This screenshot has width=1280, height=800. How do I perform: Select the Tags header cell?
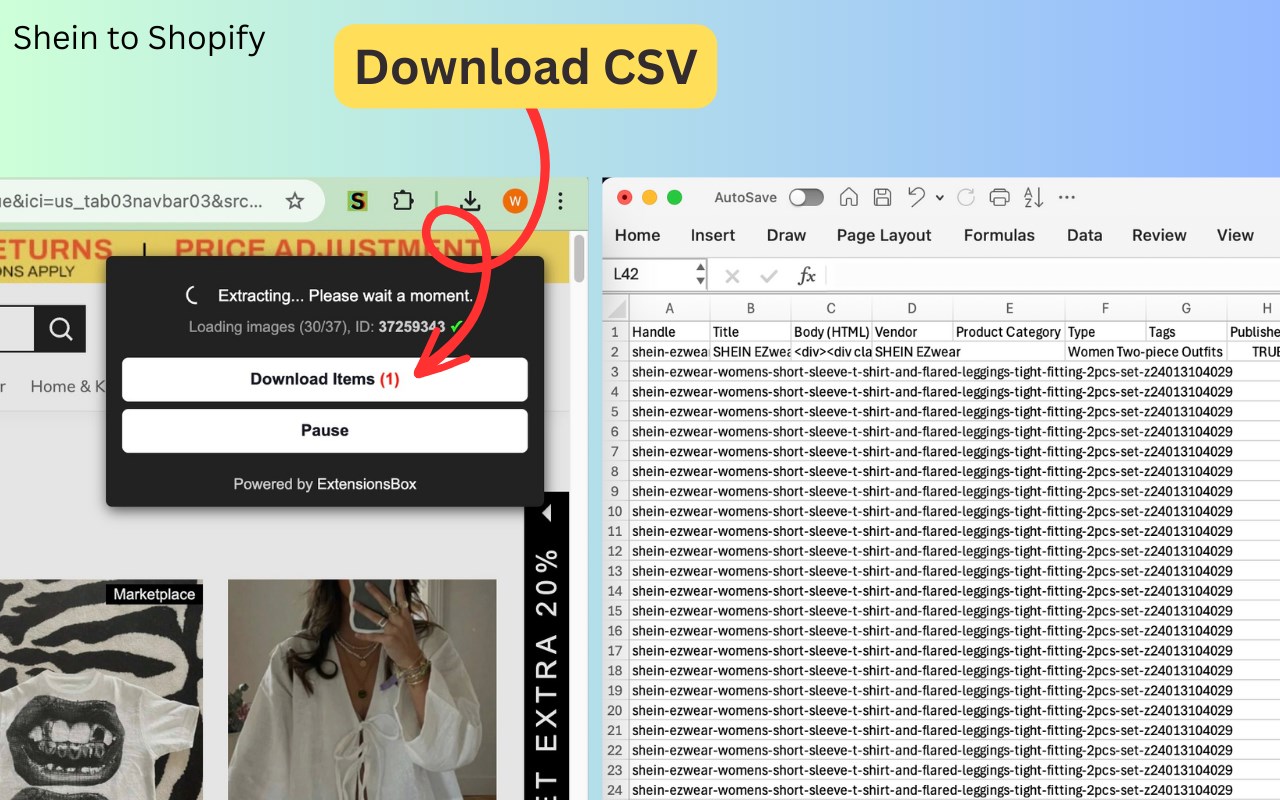pyautogui.click(x=1186, y=332)
